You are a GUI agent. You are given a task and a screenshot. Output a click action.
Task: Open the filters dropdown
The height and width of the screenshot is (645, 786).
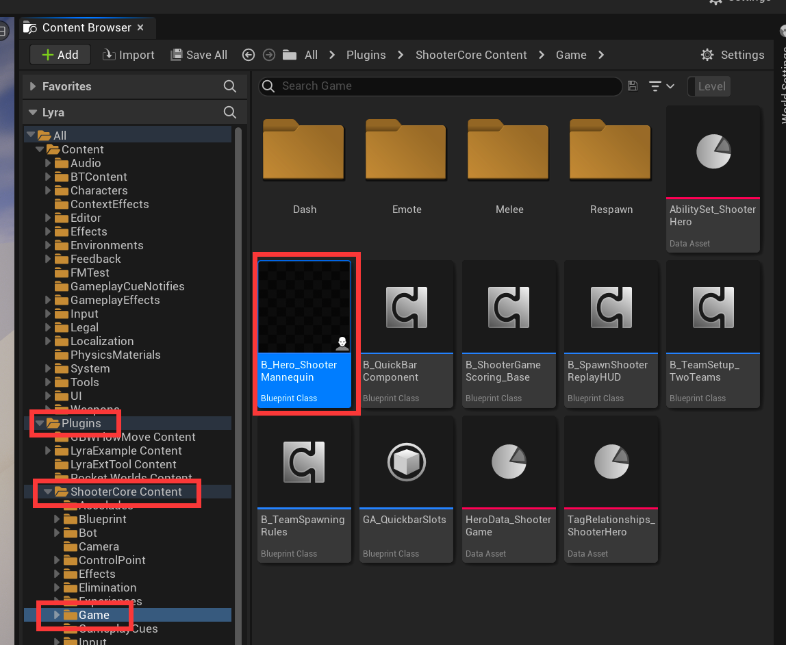point(661,86)
